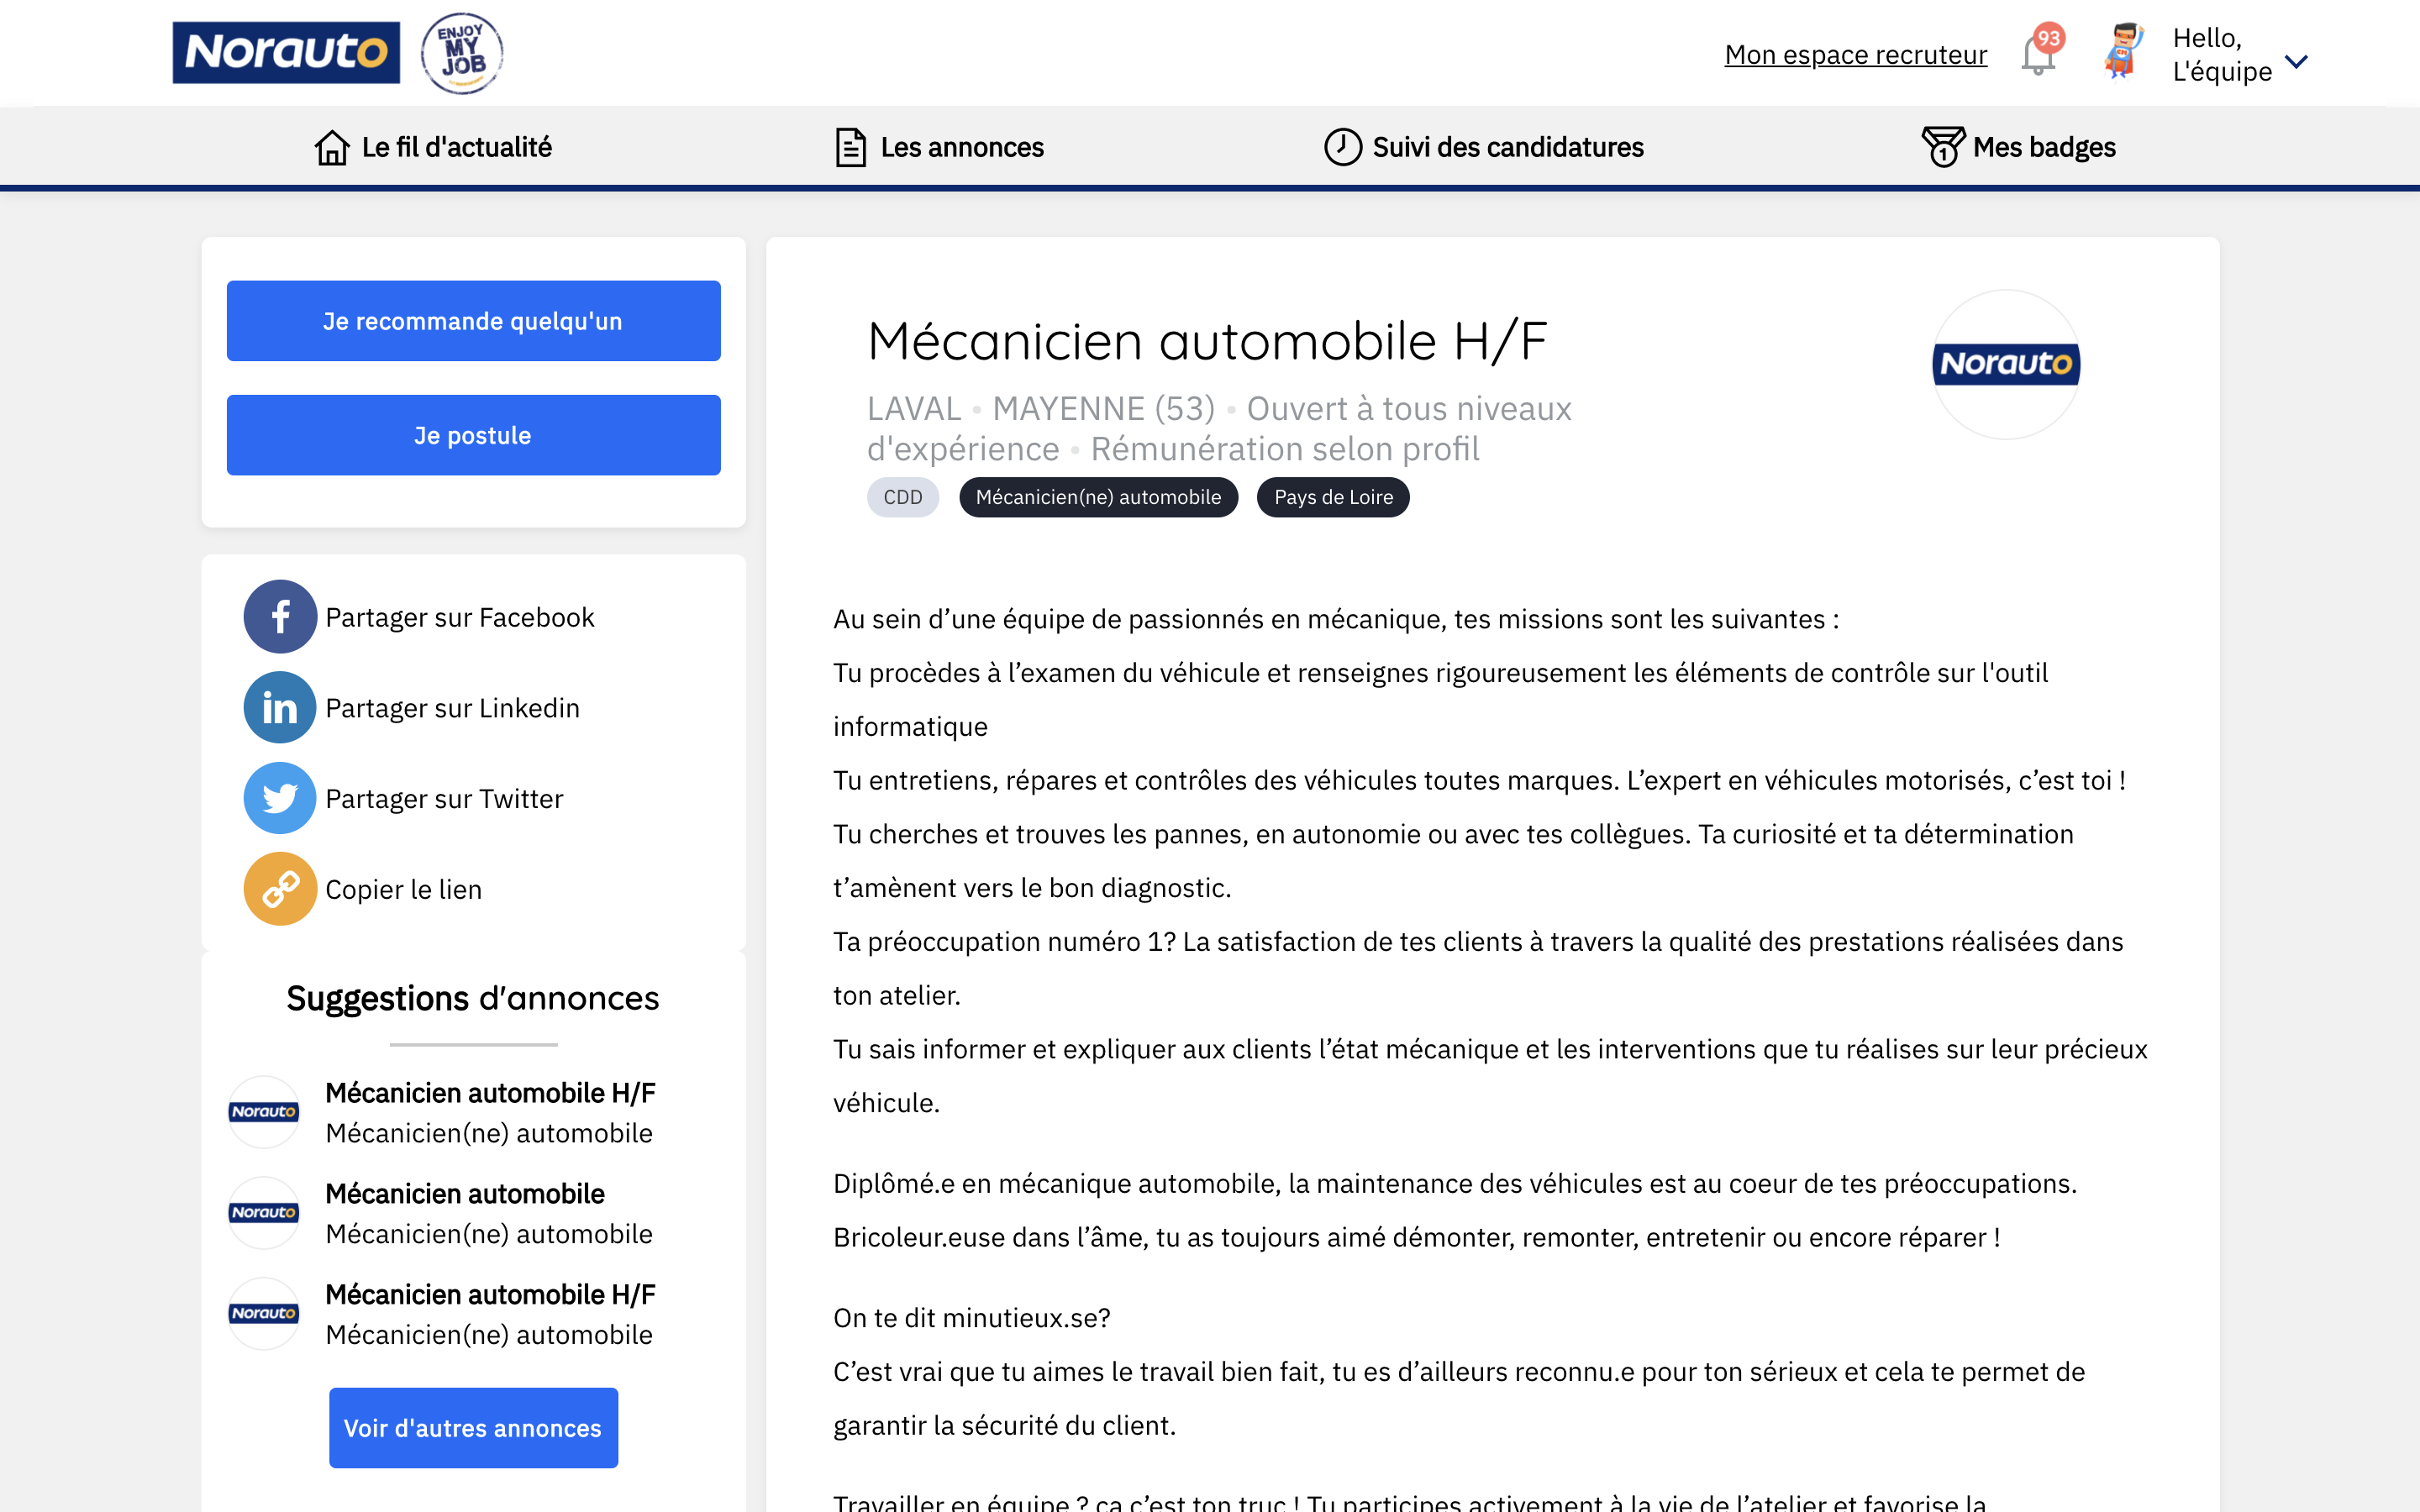Click the line 'On te dit minutieux.se?'
The image size is (2420, 1512).
(x=972, y=1318)
